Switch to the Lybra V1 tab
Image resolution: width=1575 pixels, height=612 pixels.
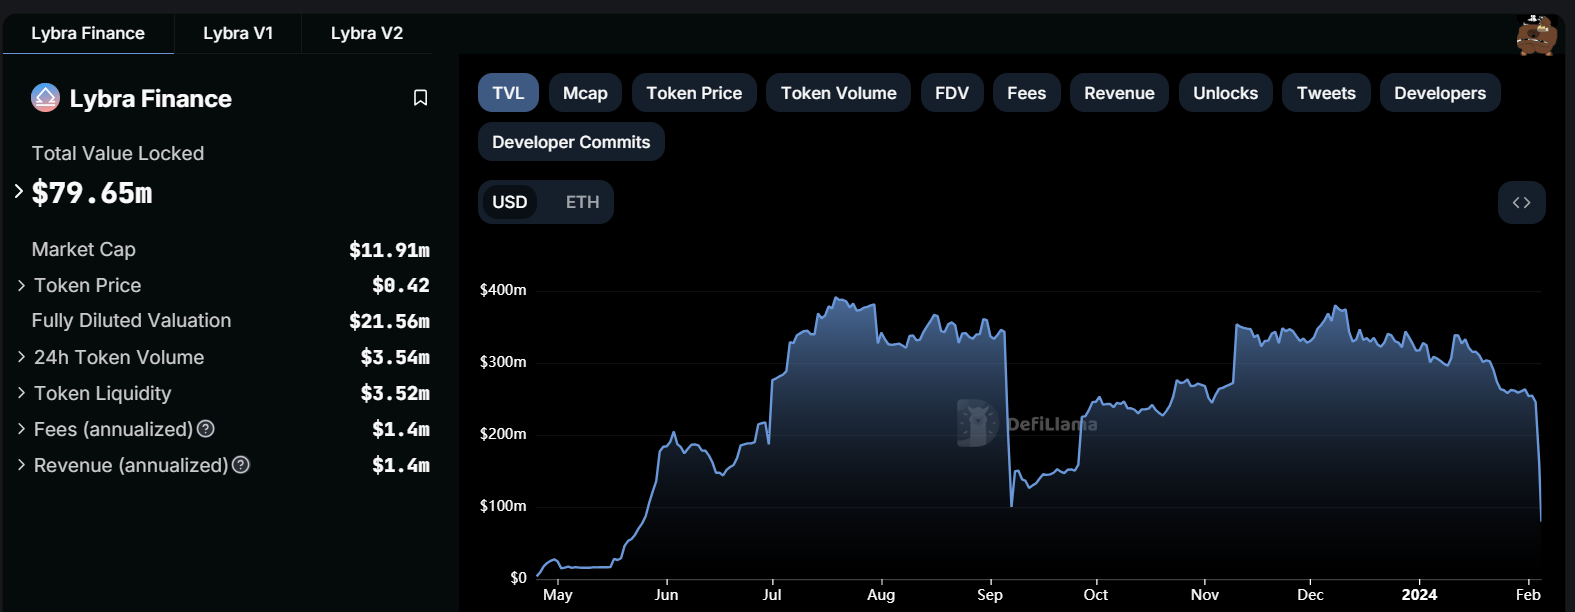coord(238,33)
